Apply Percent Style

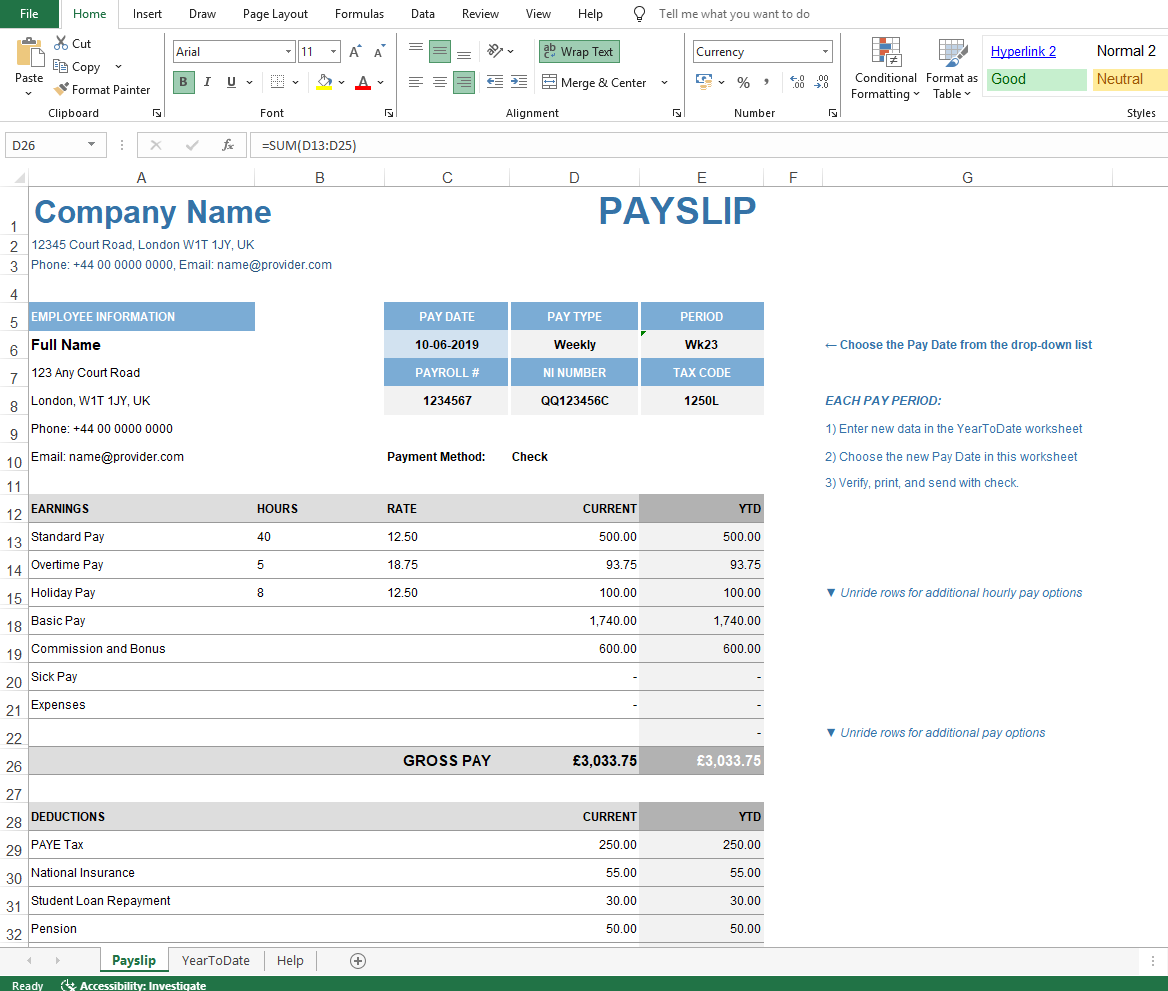pos(743,82)
